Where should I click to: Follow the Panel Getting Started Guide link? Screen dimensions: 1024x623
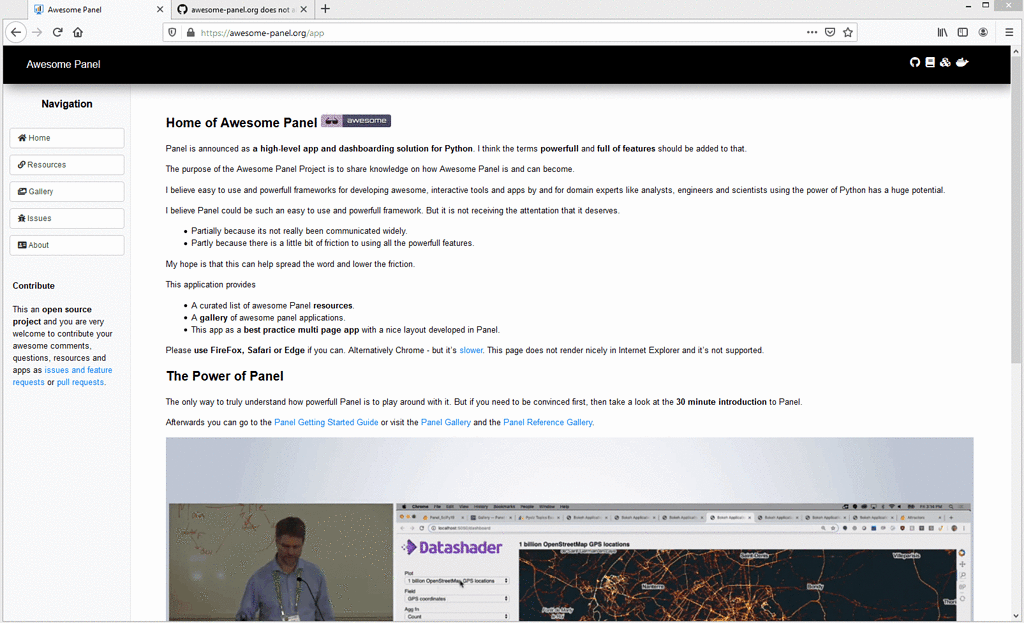[326, 422]
